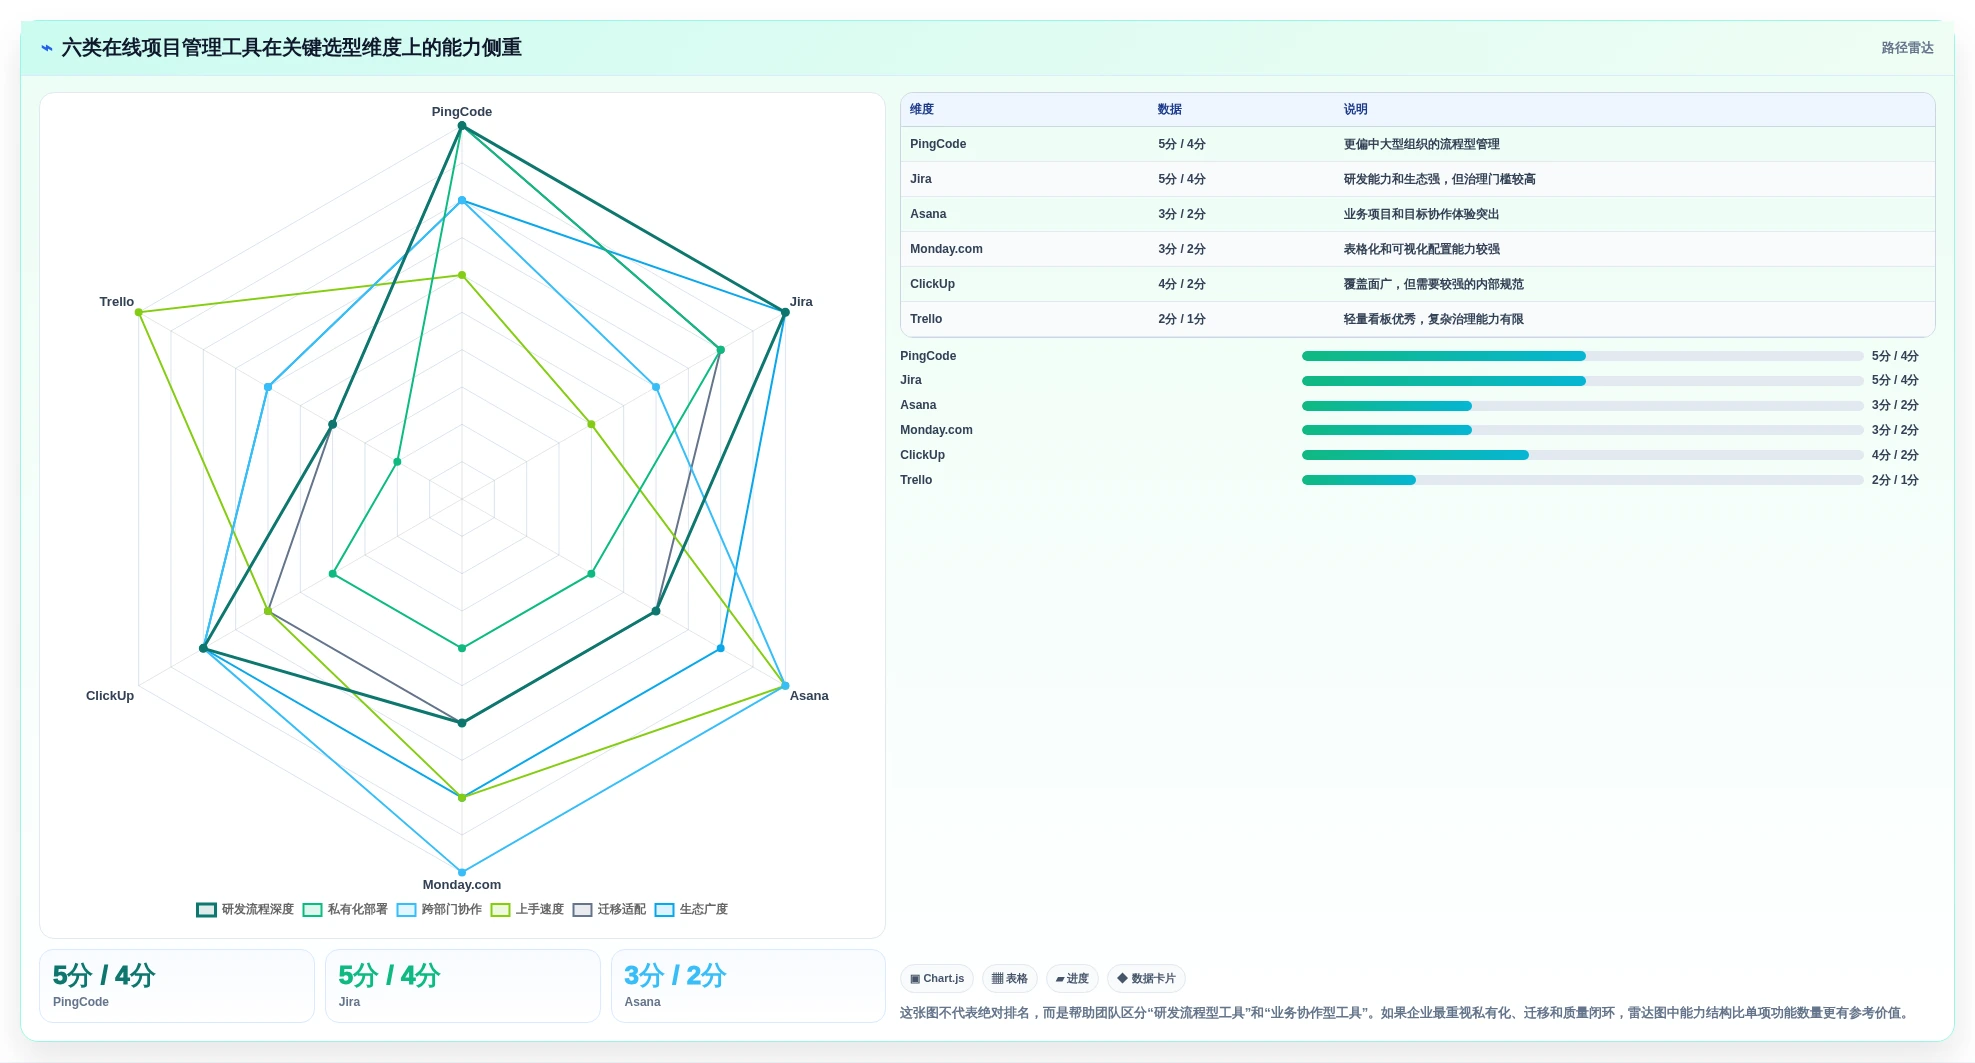
Task: Click 覆盖面广，但需要较强的内部规范 description cell
Action: pyautogui.click(x=1434, y=284)
